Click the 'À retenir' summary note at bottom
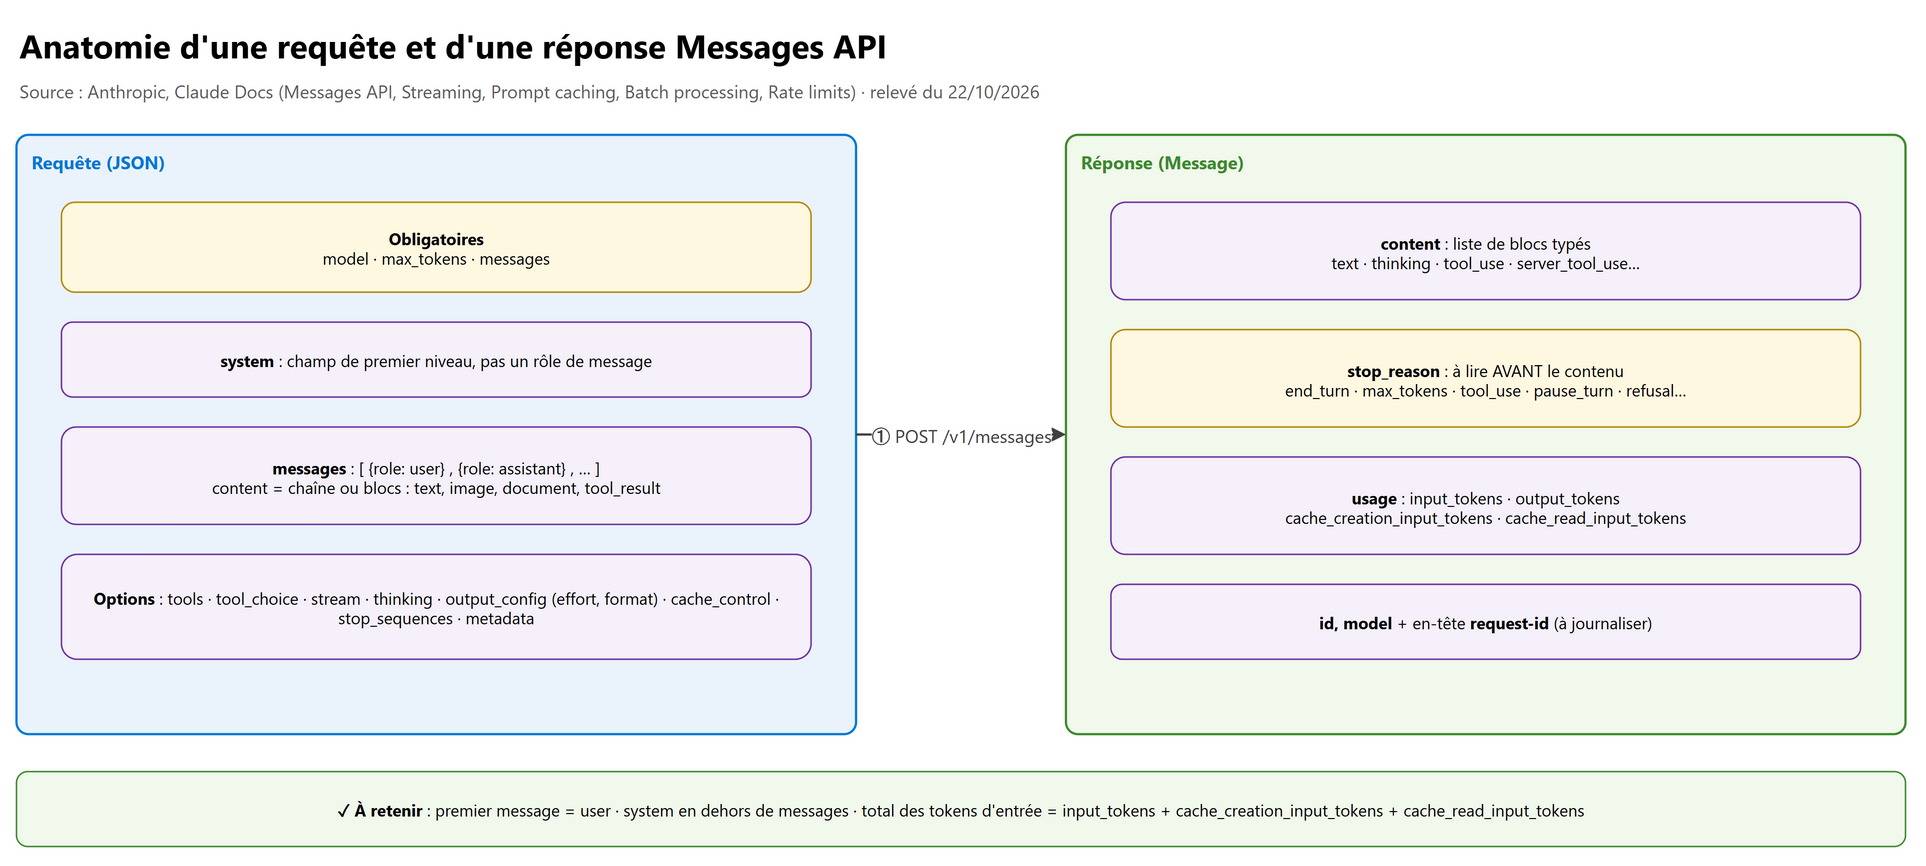 tap(961, 809)
